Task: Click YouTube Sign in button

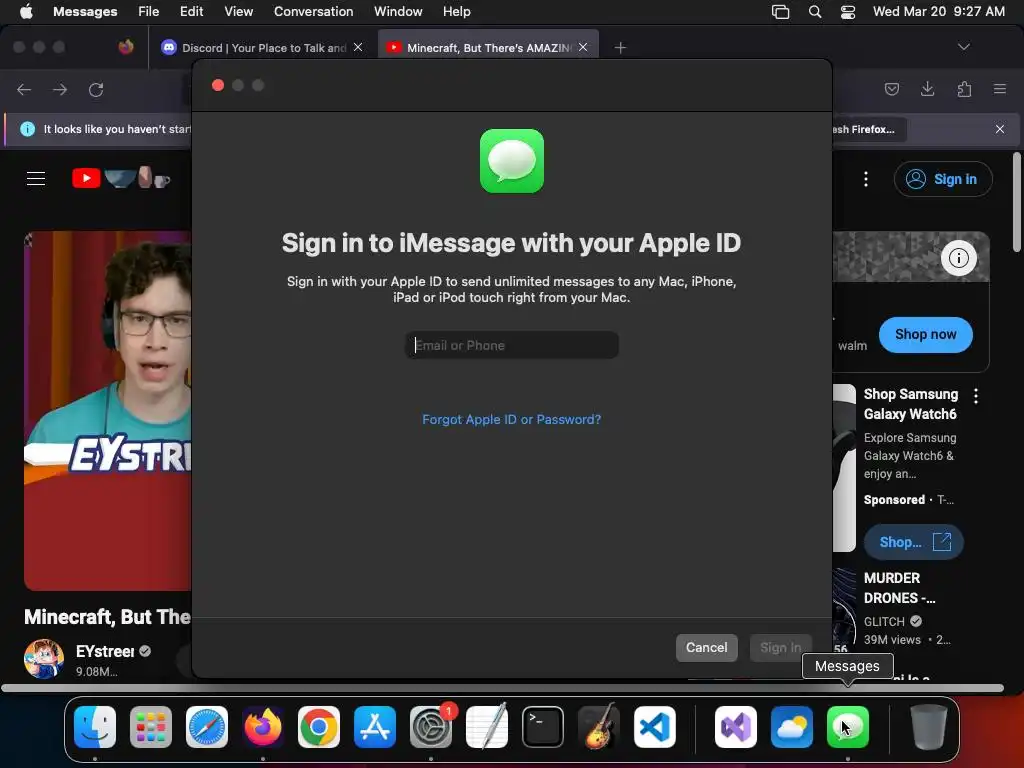Action: coord(943,179)
